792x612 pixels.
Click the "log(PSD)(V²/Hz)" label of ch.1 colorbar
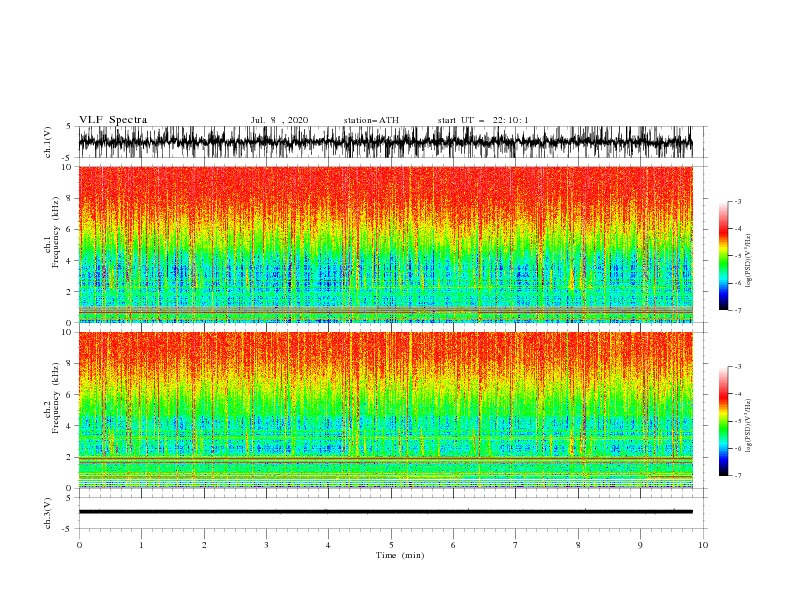749,261
